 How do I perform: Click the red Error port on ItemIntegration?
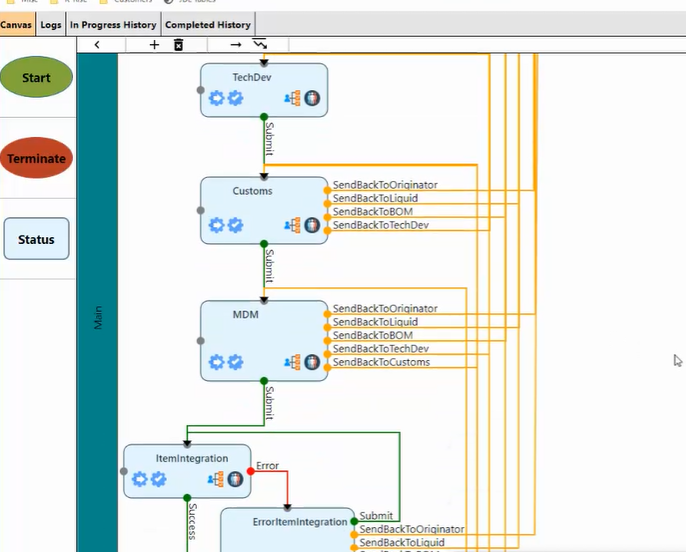[251, 471]
